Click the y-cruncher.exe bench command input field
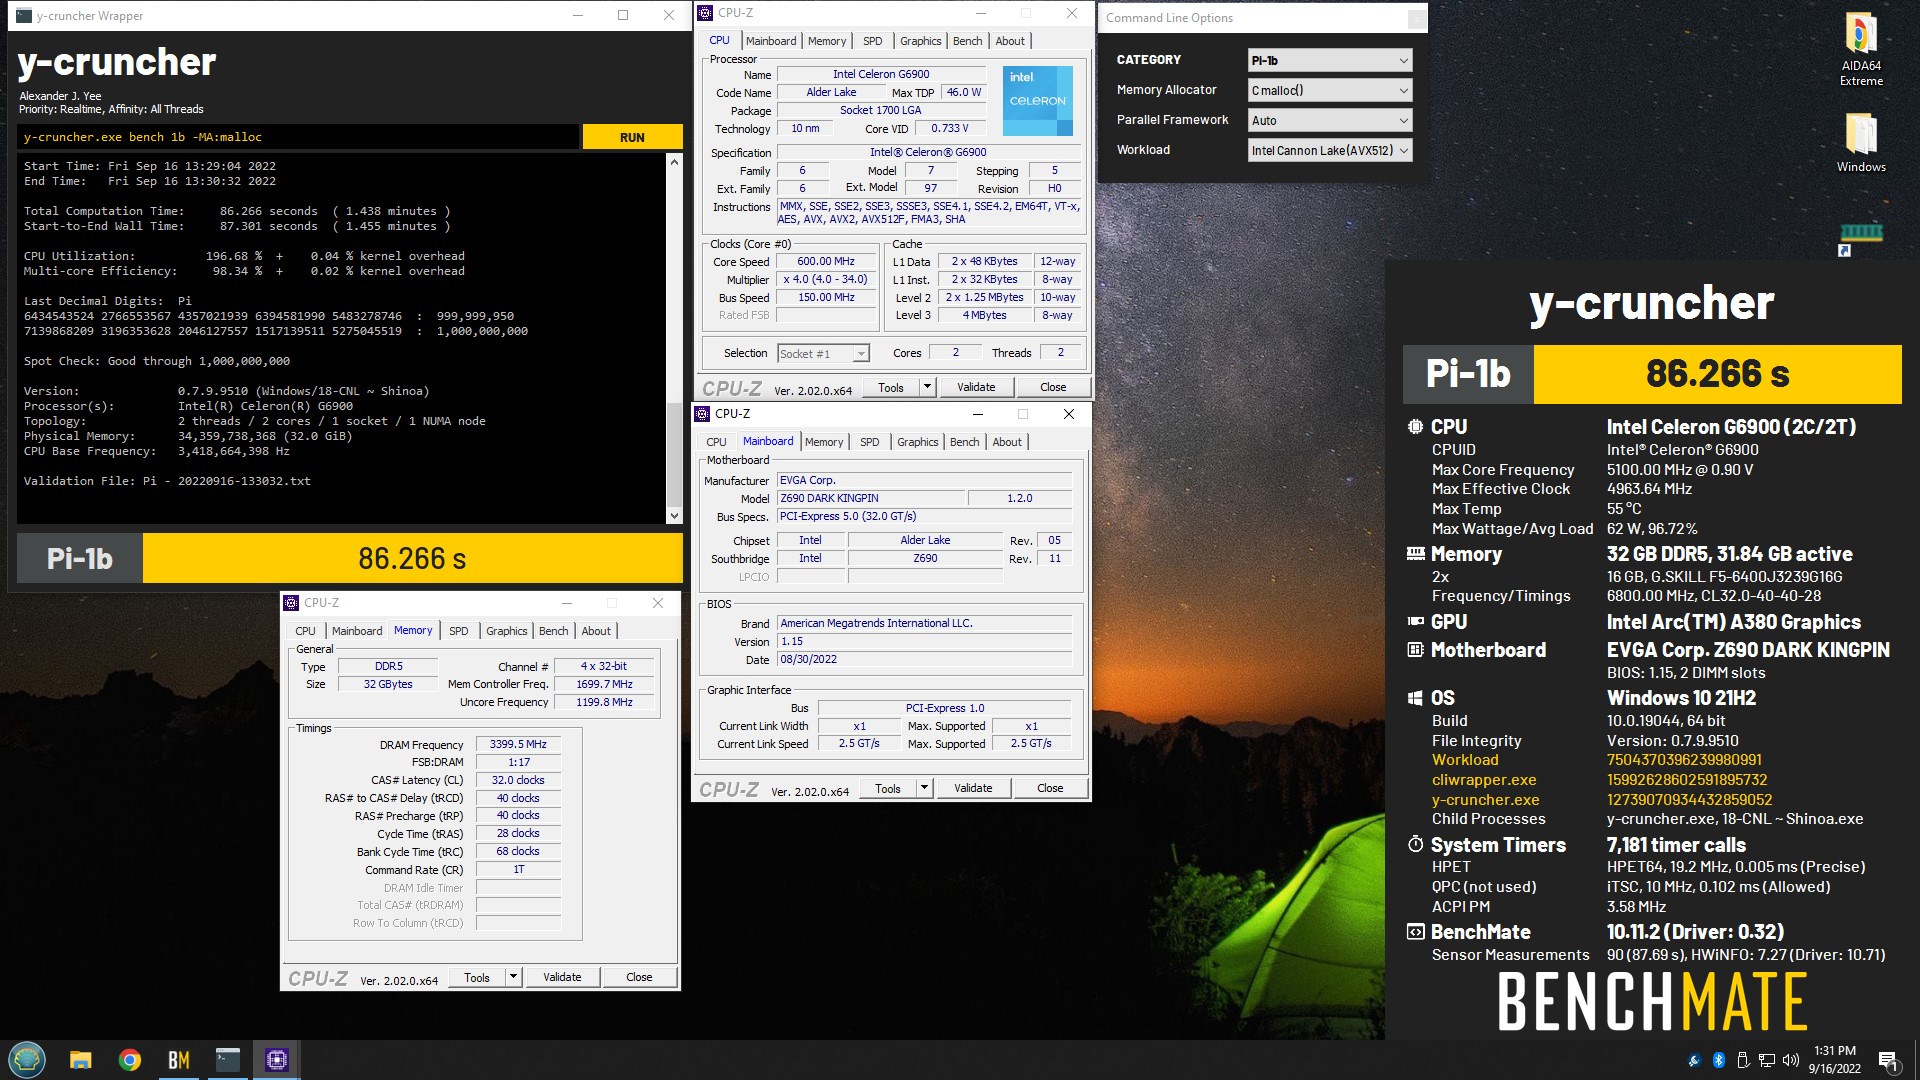Image resolution: width=1920 pixels, height=1080 pixels. [298, 137]
